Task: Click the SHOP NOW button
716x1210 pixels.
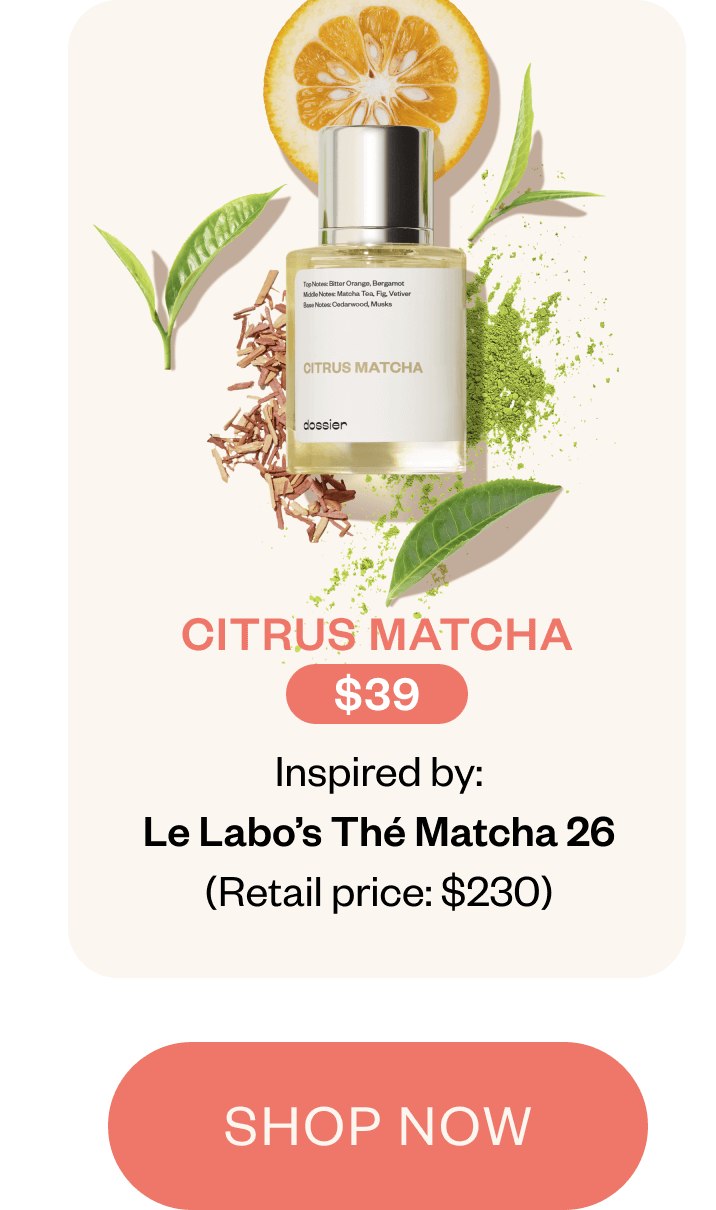Action: 377,1125
